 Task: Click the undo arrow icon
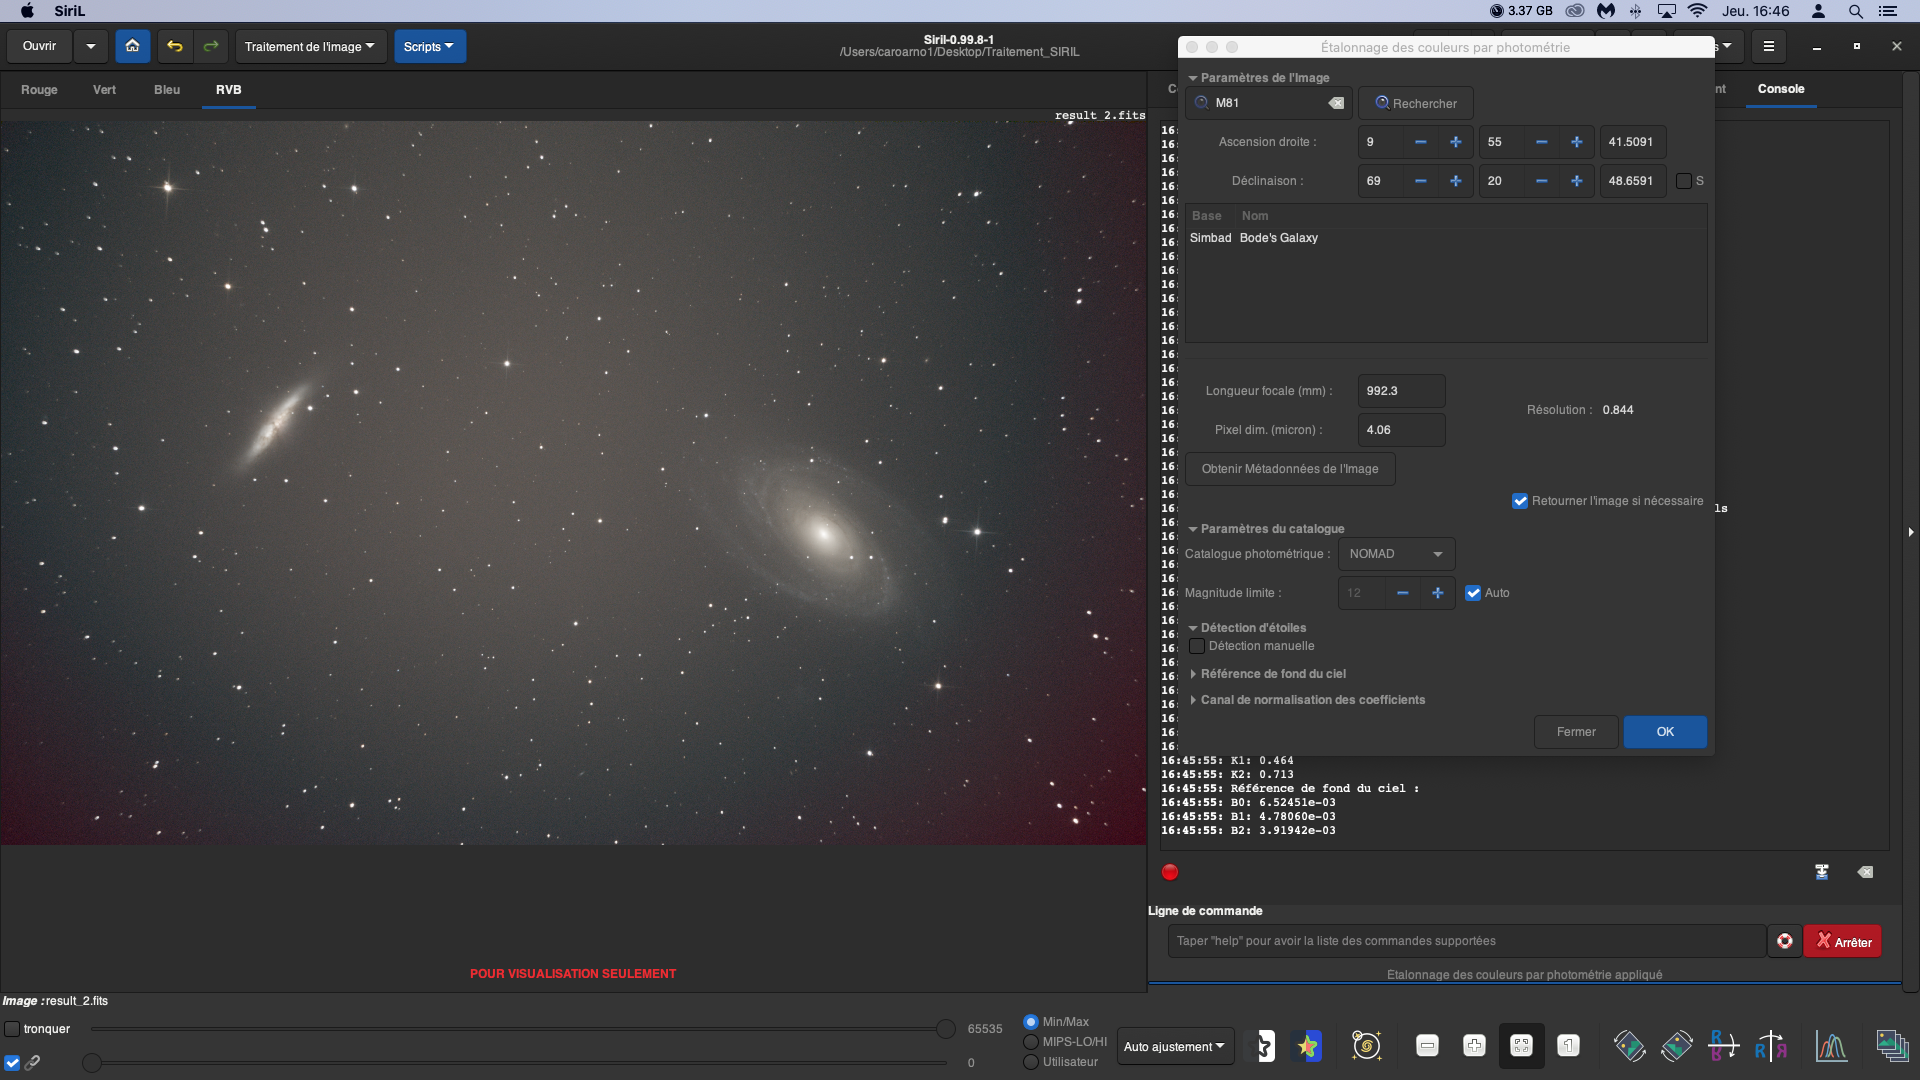click(x=175, y=46)
